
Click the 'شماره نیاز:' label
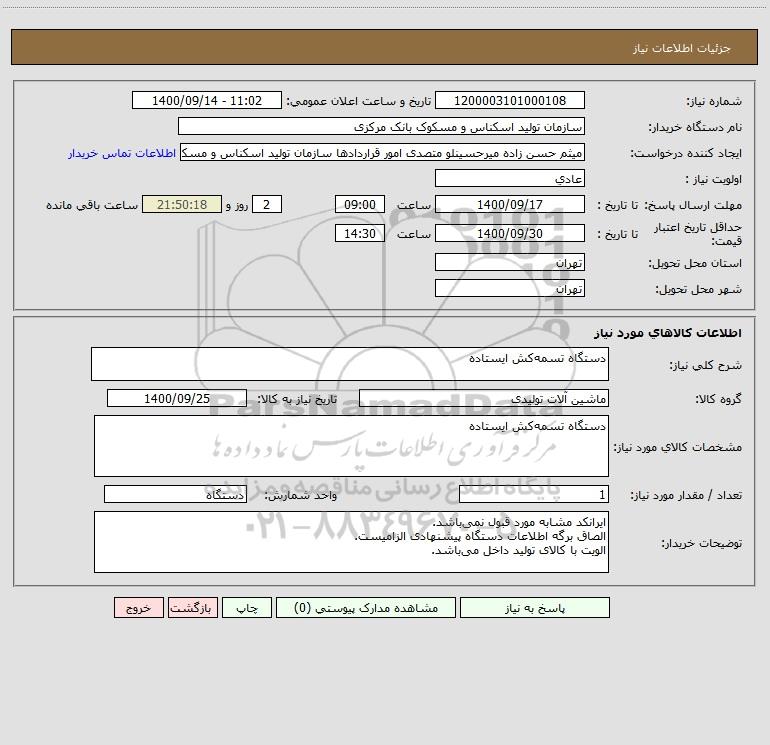714,102
